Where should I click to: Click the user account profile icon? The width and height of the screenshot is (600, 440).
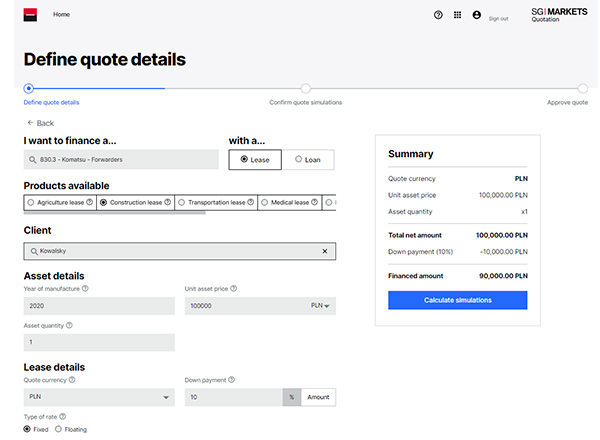pyautogui.click(x=477, y=15)
